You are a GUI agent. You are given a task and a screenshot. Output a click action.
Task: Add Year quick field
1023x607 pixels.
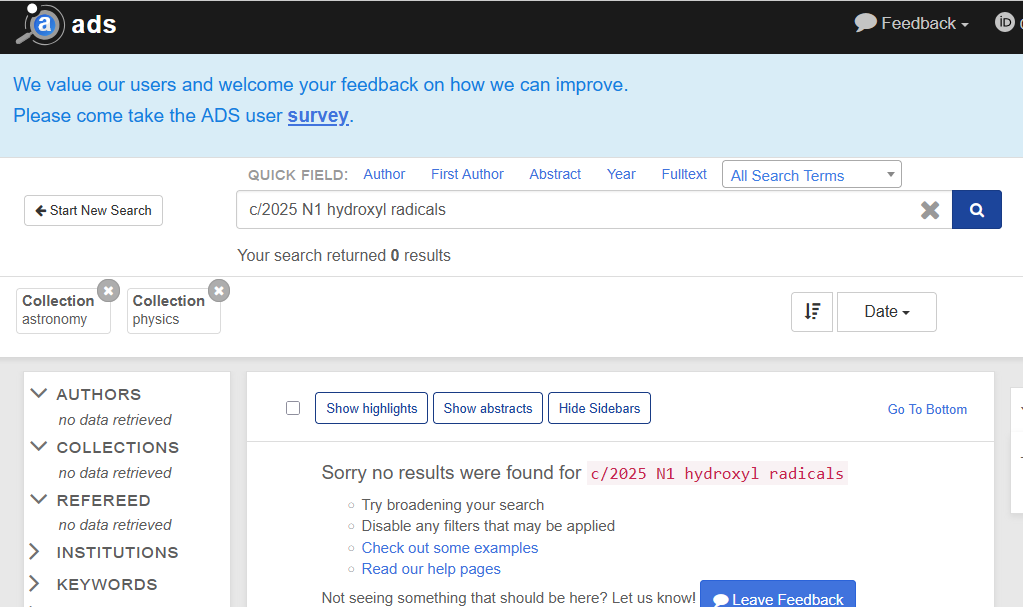coord(621,174)
